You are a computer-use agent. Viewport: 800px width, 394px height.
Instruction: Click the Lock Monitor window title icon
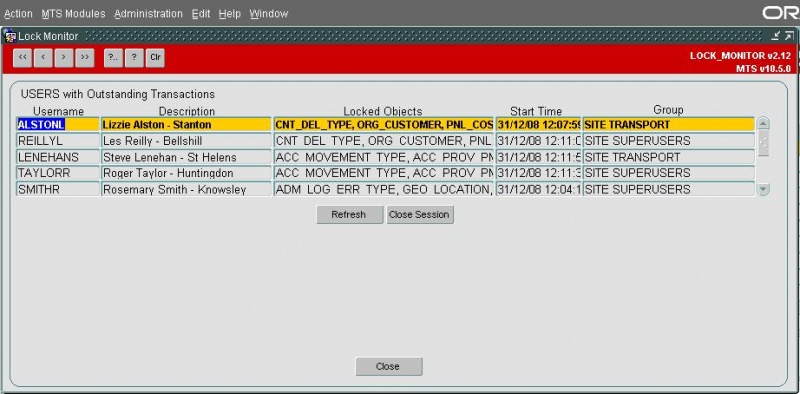(x=10, y=36)
